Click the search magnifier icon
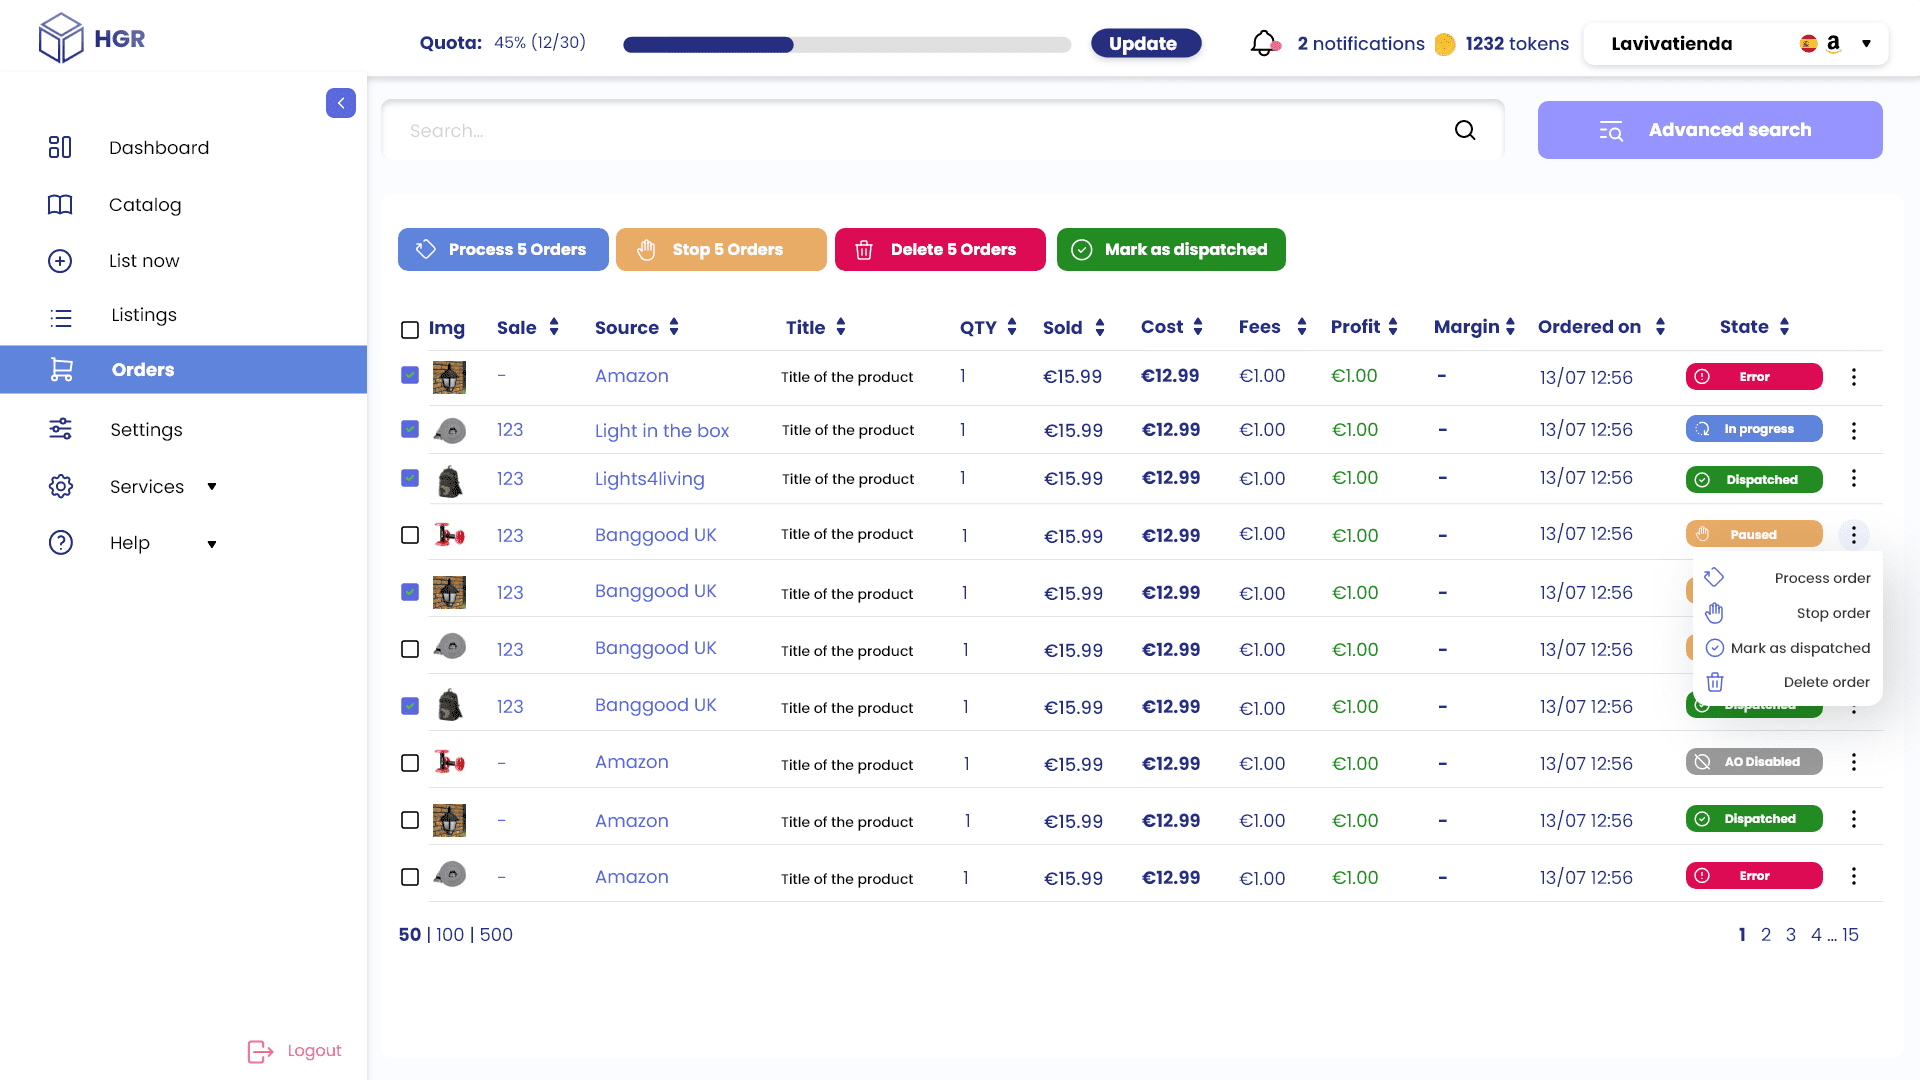 tap(1465, 130)
